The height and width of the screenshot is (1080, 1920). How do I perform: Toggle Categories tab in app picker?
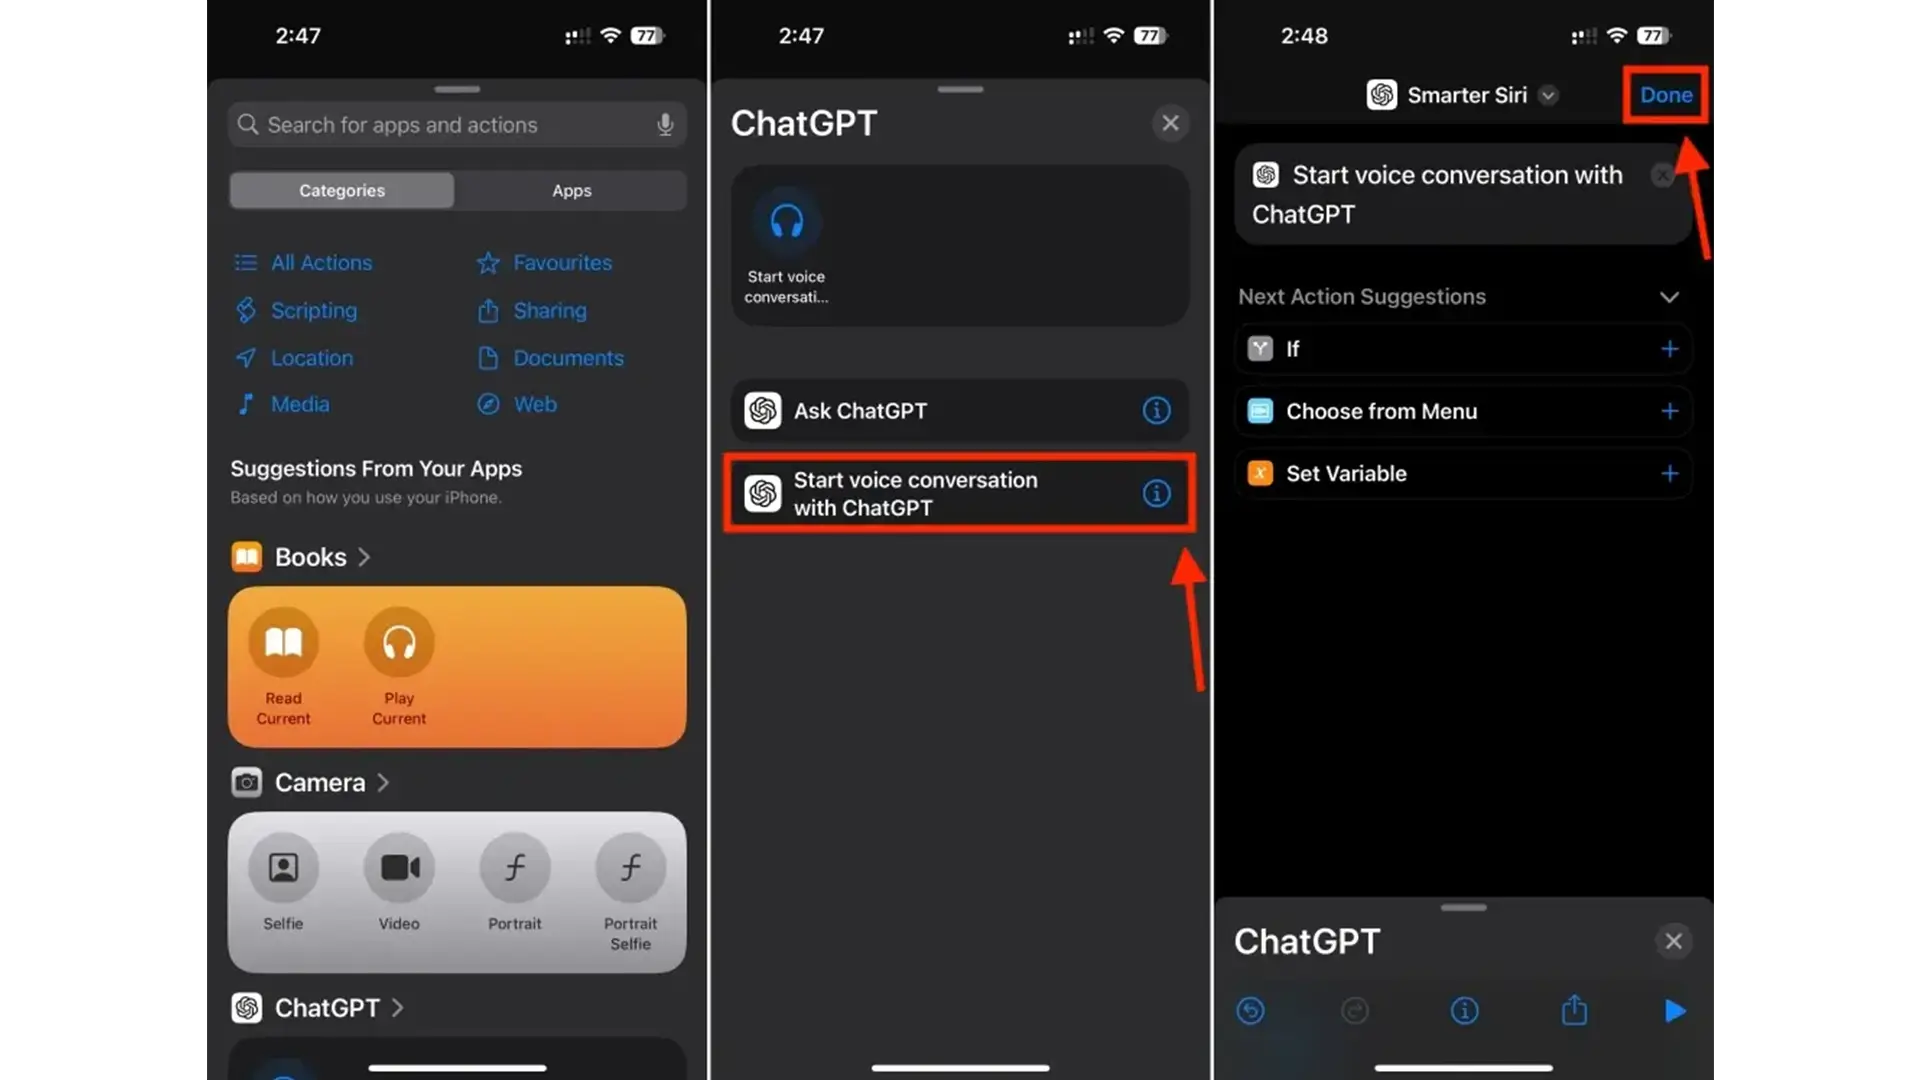click(x=342, y=190)
